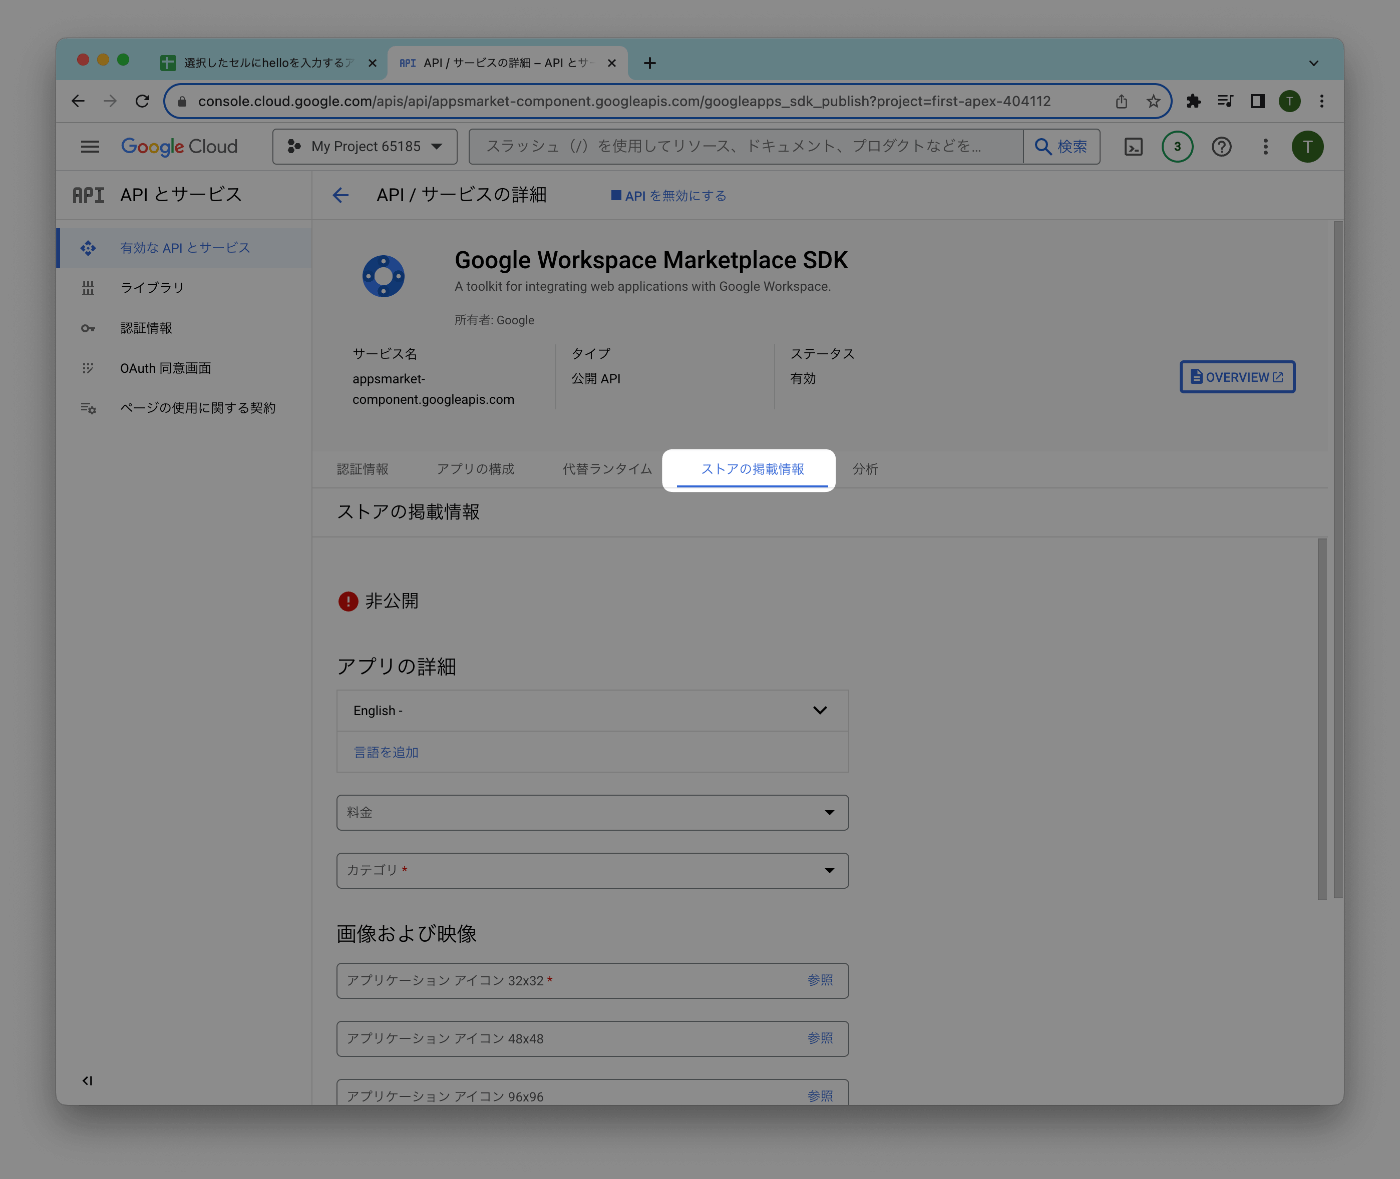Open the tab search chevron
The height and width of the screenshot is (1179, 1400).
pos(1314,63)
